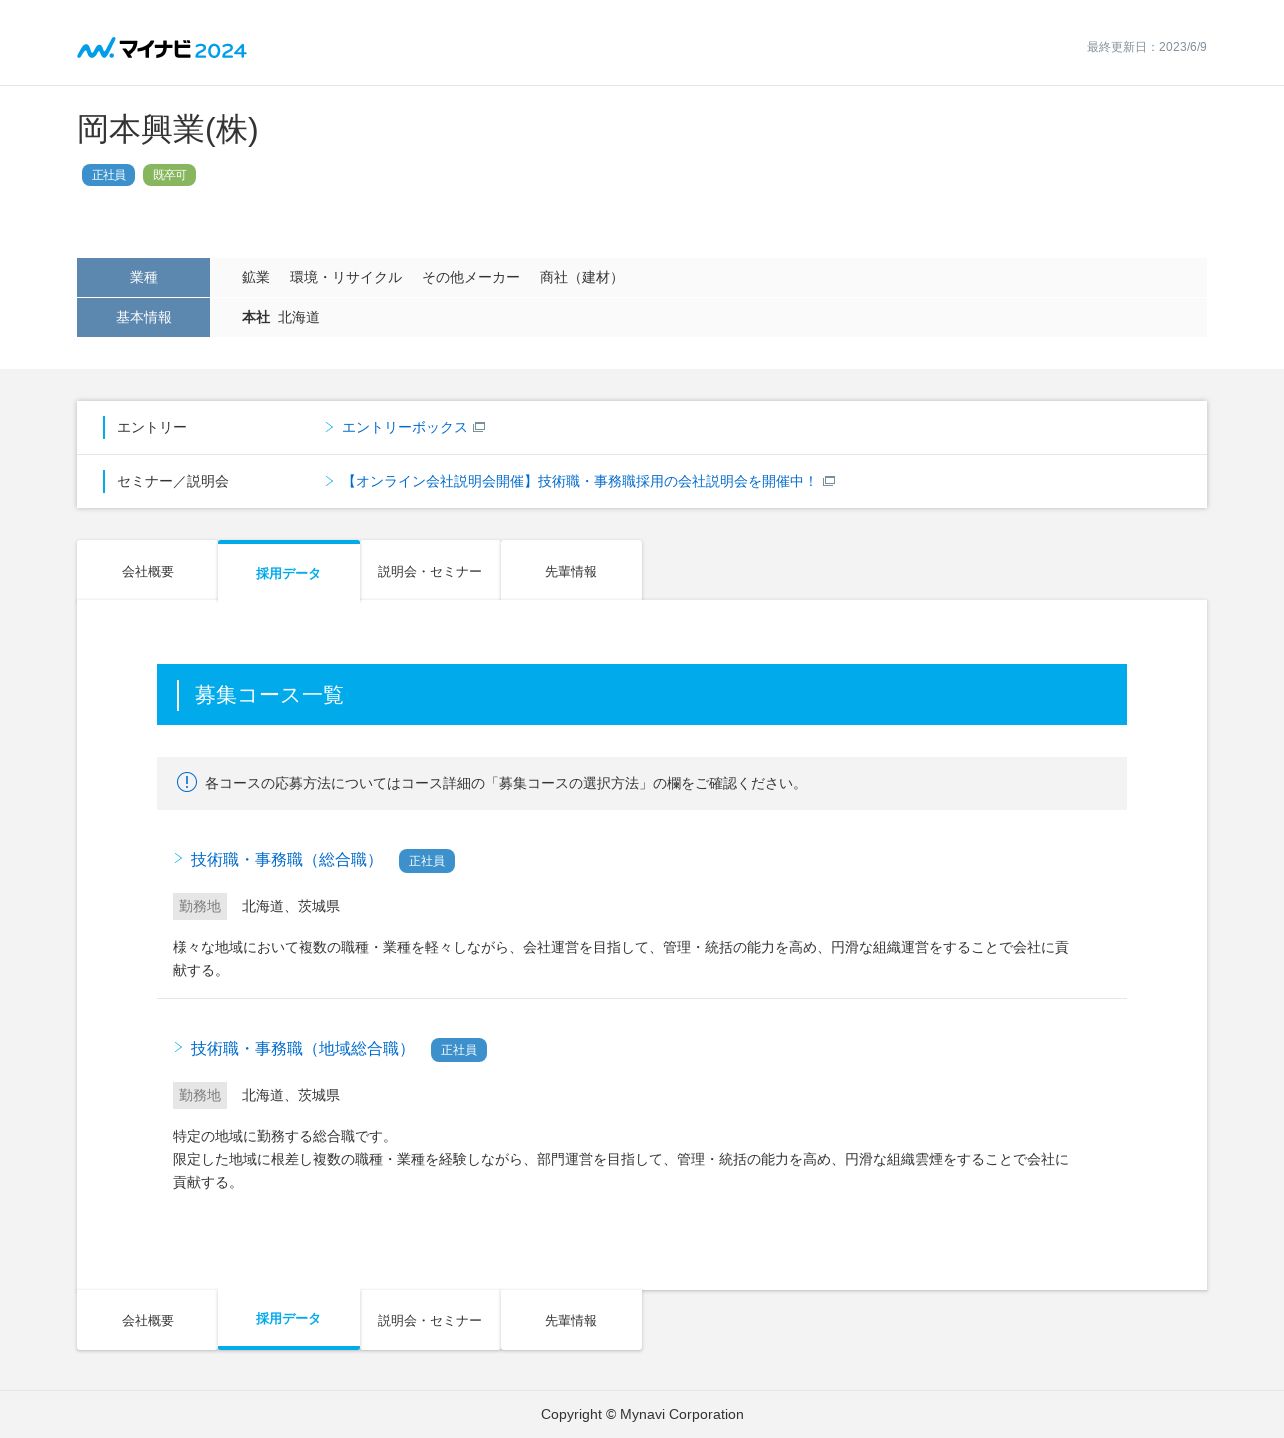Click the 正社員 badge under the company name
The image size is (1284, 1438).
[x=108, y=175]
